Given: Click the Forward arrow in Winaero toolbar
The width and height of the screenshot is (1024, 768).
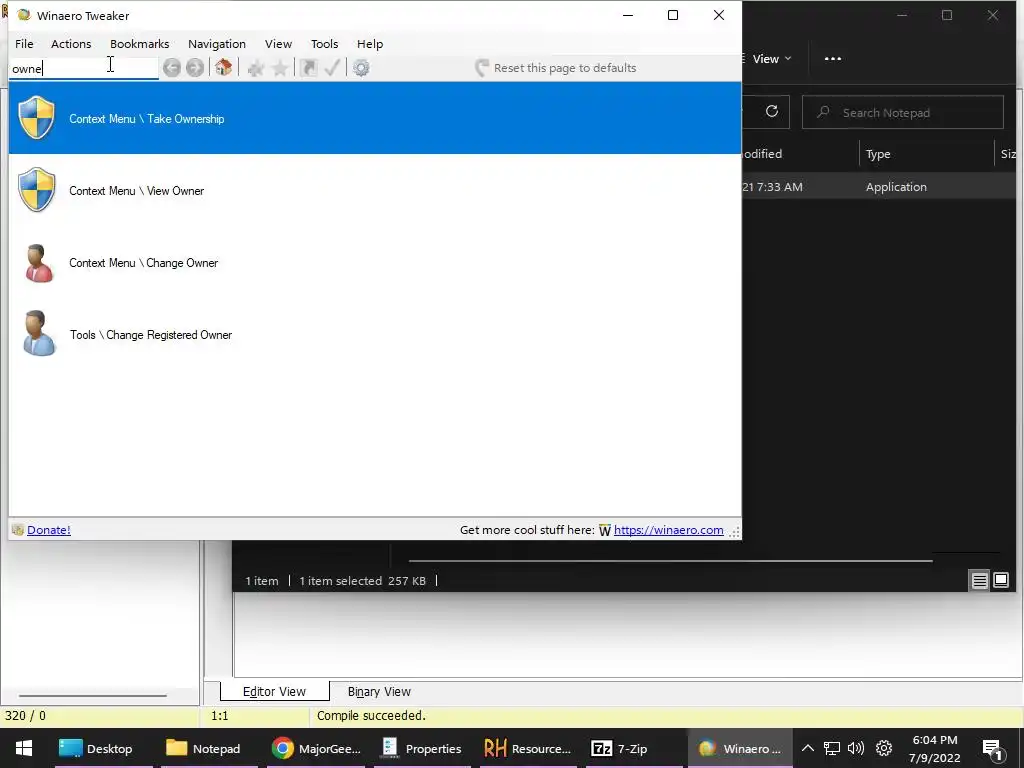Looking at the screenshot, I should 195,67.
